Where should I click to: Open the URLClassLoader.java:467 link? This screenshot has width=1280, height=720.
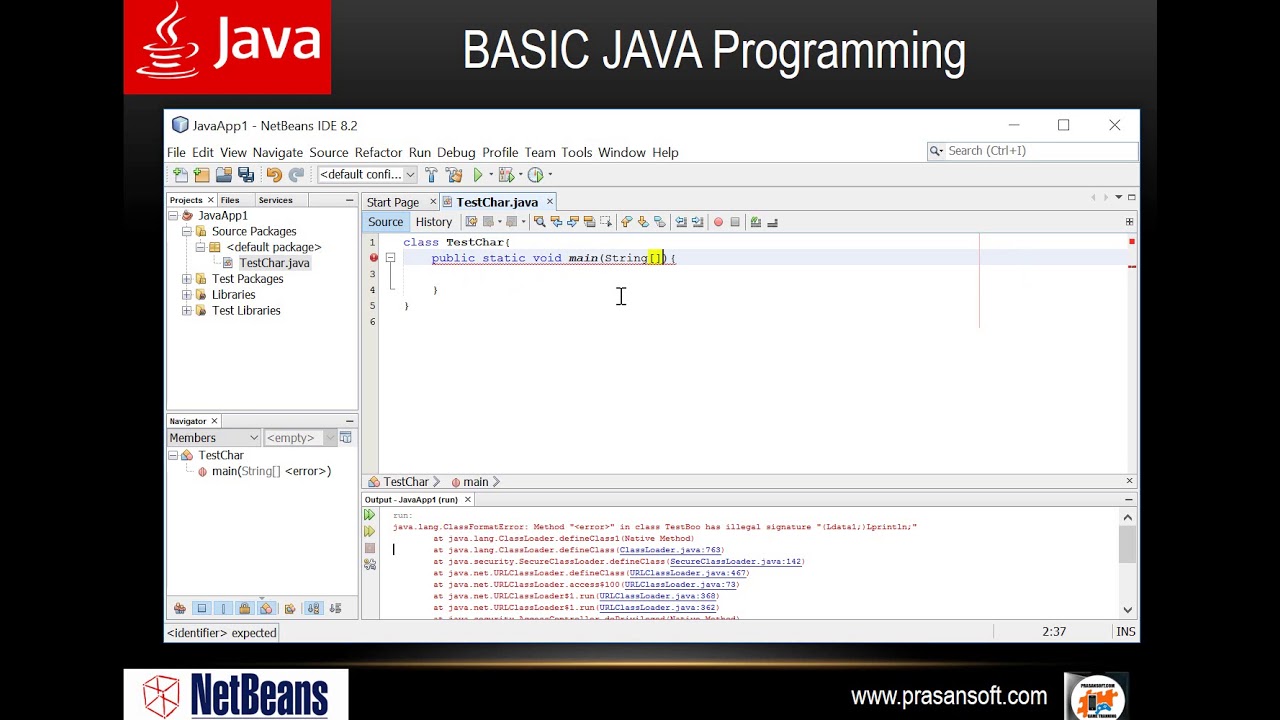(688, 573)
